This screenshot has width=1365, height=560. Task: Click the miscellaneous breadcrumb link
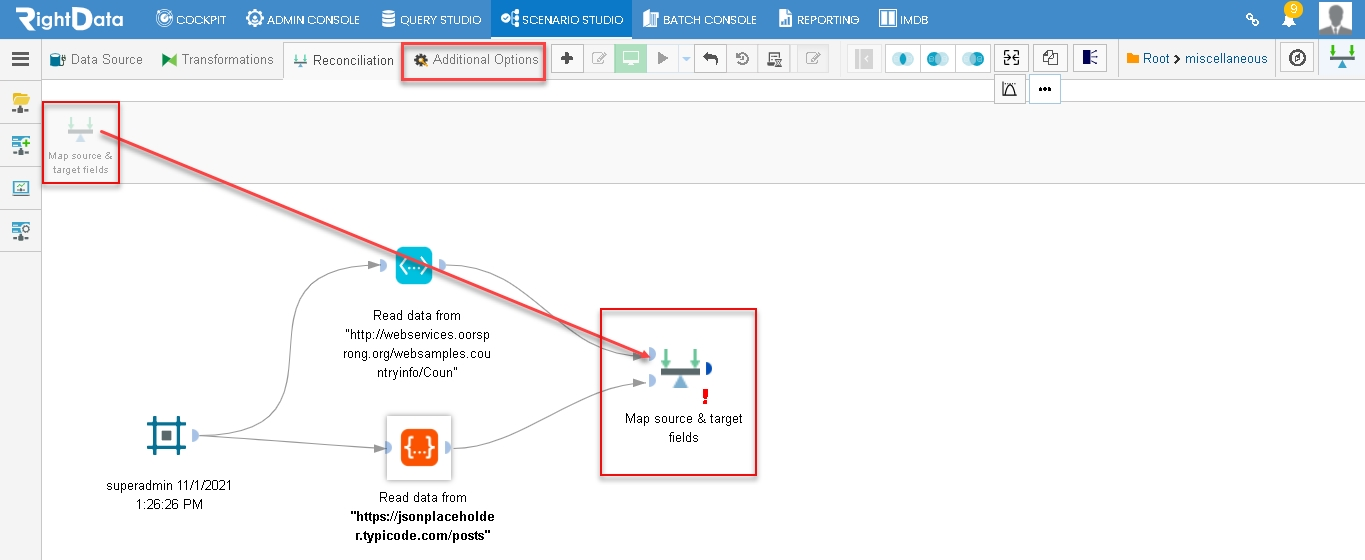click(1226, 59)
